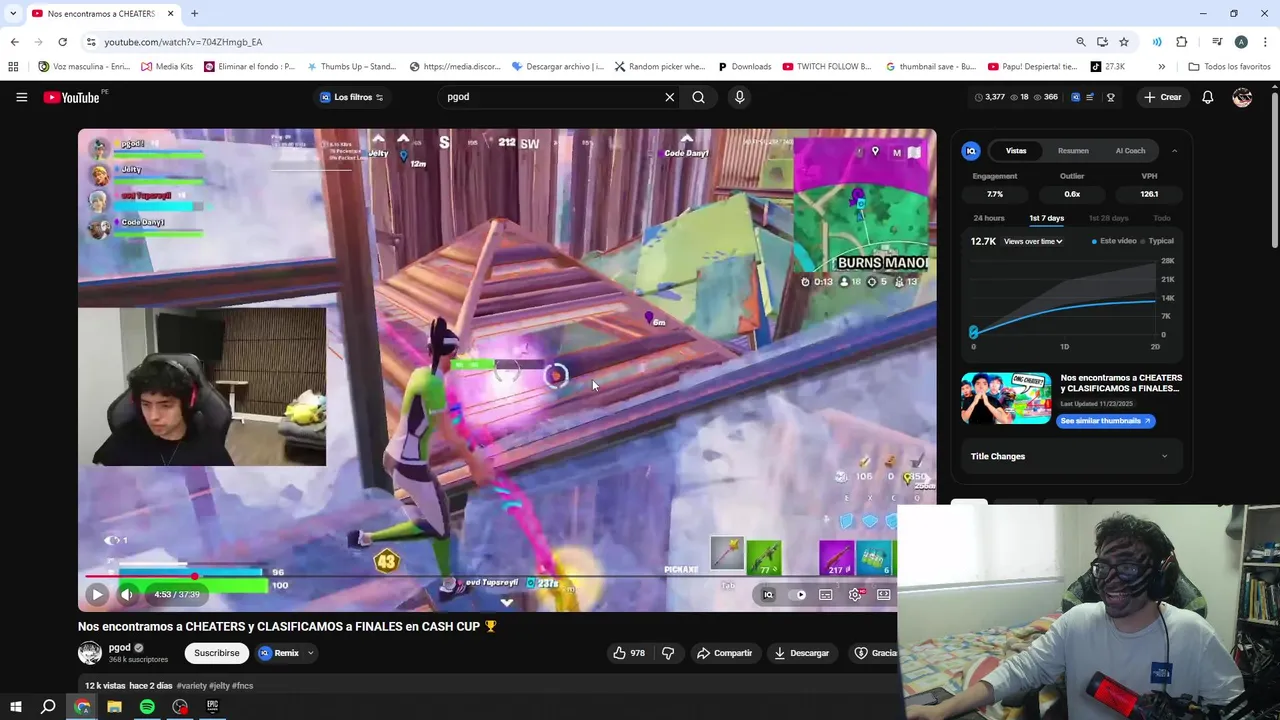Start voice search with microphone icon
This screenshot has height=720, width=1280.
coord(740,97)
